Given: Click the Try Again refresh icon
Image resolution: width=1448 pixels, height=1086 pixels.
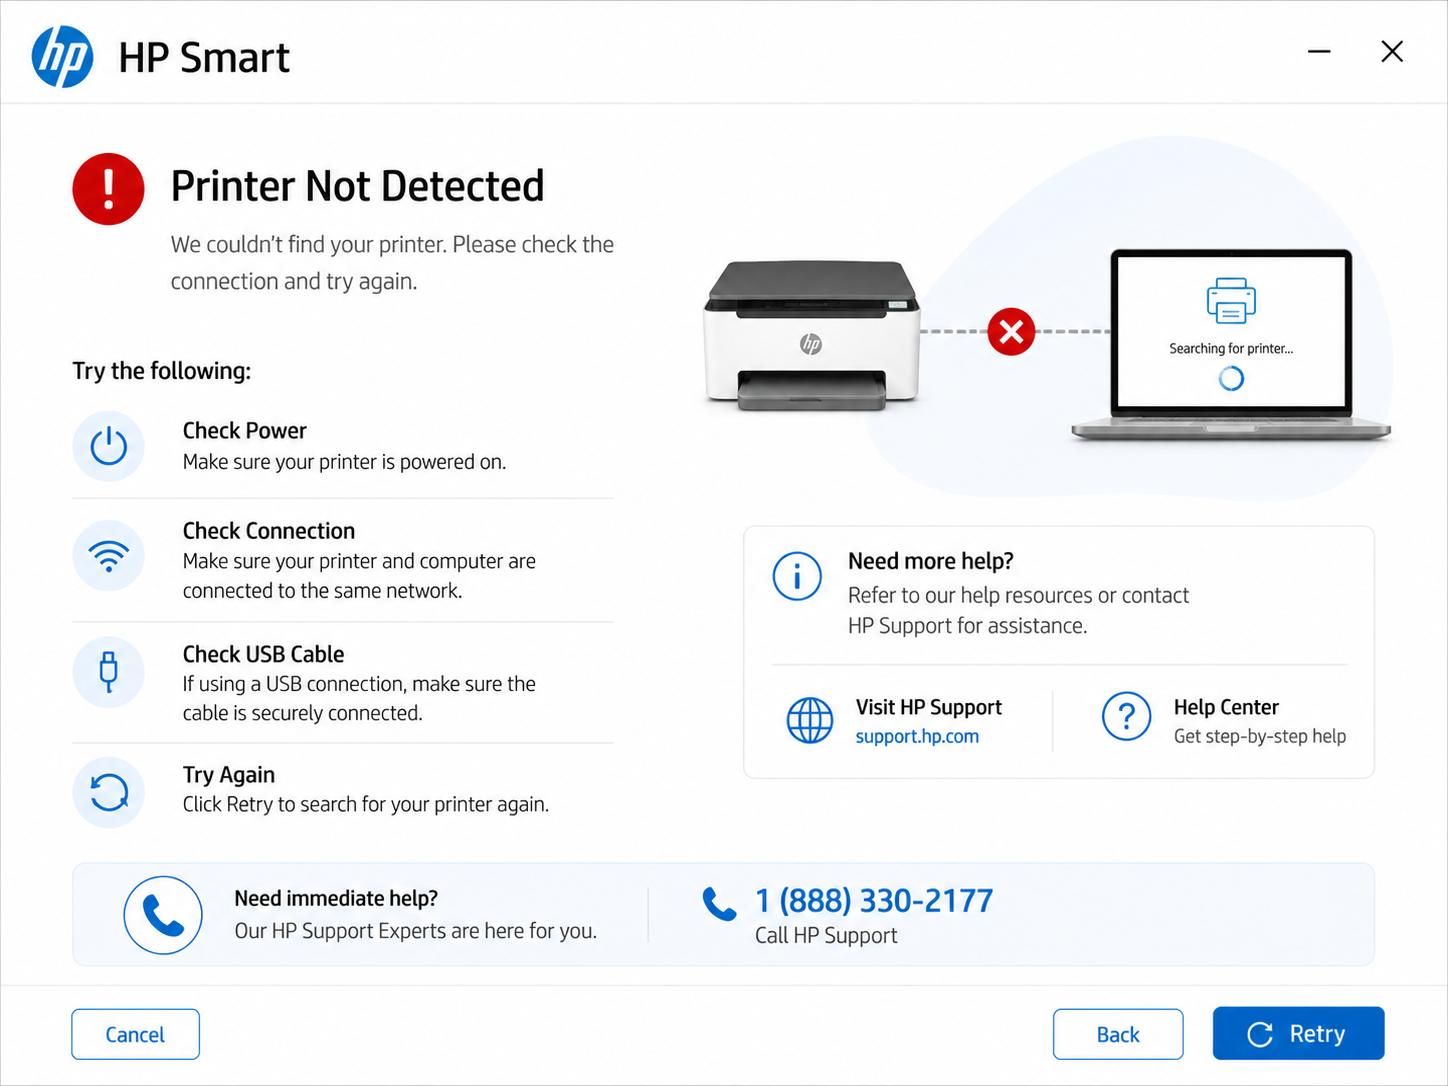Looking at the screenshot, I should pyautogui.click(x=109, y=792).
